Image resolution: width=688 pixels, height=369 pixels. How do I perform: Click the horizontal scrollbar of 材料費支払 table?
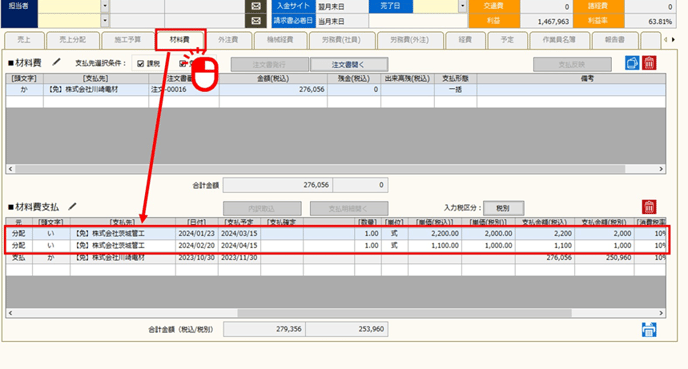coord(336,313)
